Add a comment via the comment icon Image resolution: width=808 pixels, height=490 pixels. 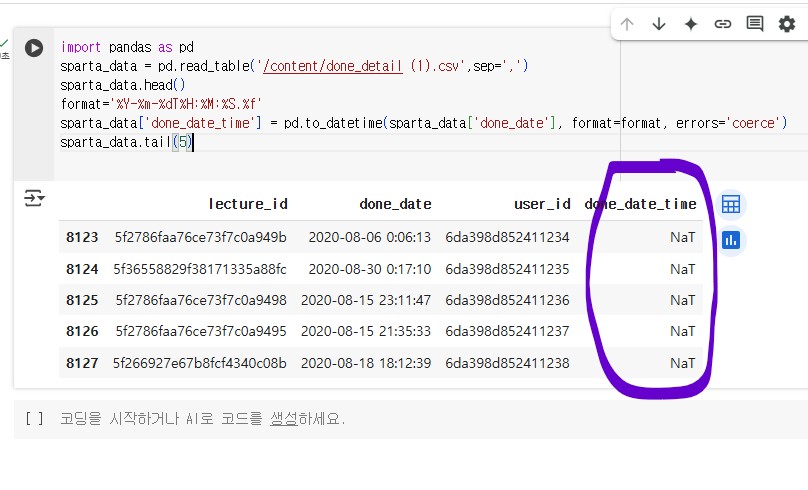pos(755,24)
